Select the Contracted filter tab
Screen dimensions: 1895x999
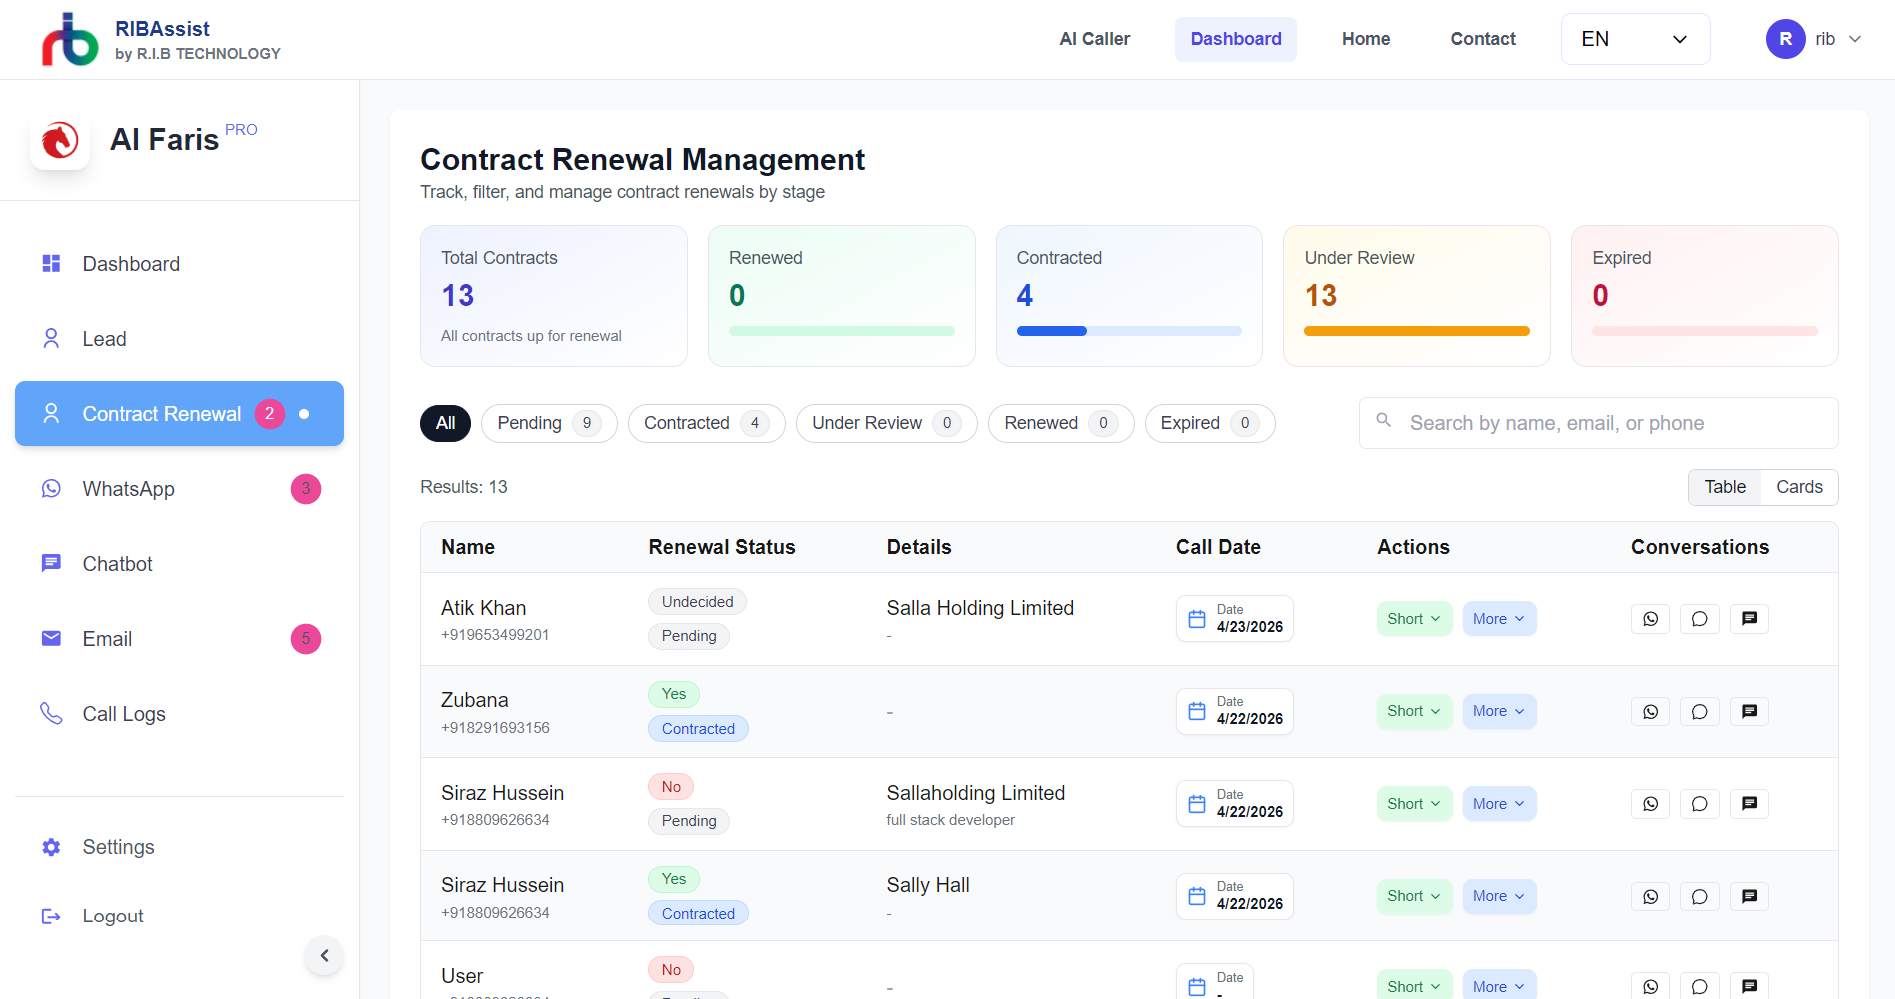pyautogui.click(x=705, y=423)
